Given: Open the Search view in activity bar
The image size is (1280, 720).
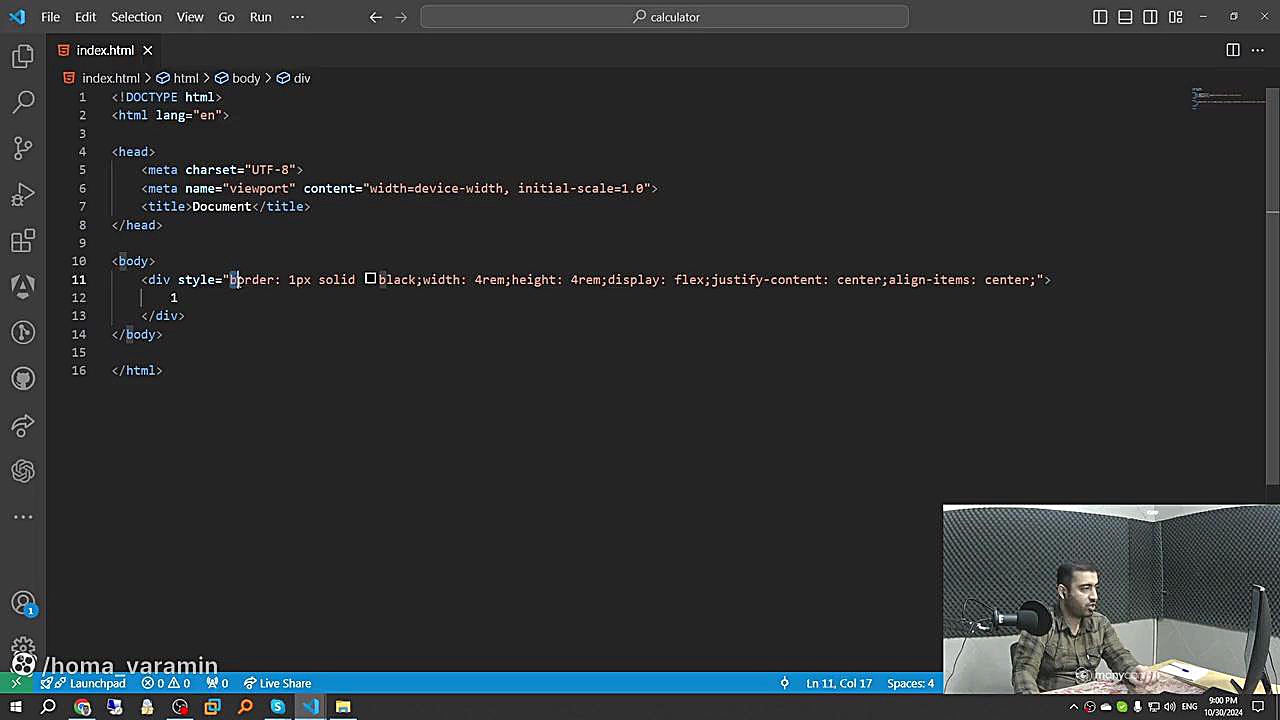Looking at the screenshot, I should [x=23, y=101].
